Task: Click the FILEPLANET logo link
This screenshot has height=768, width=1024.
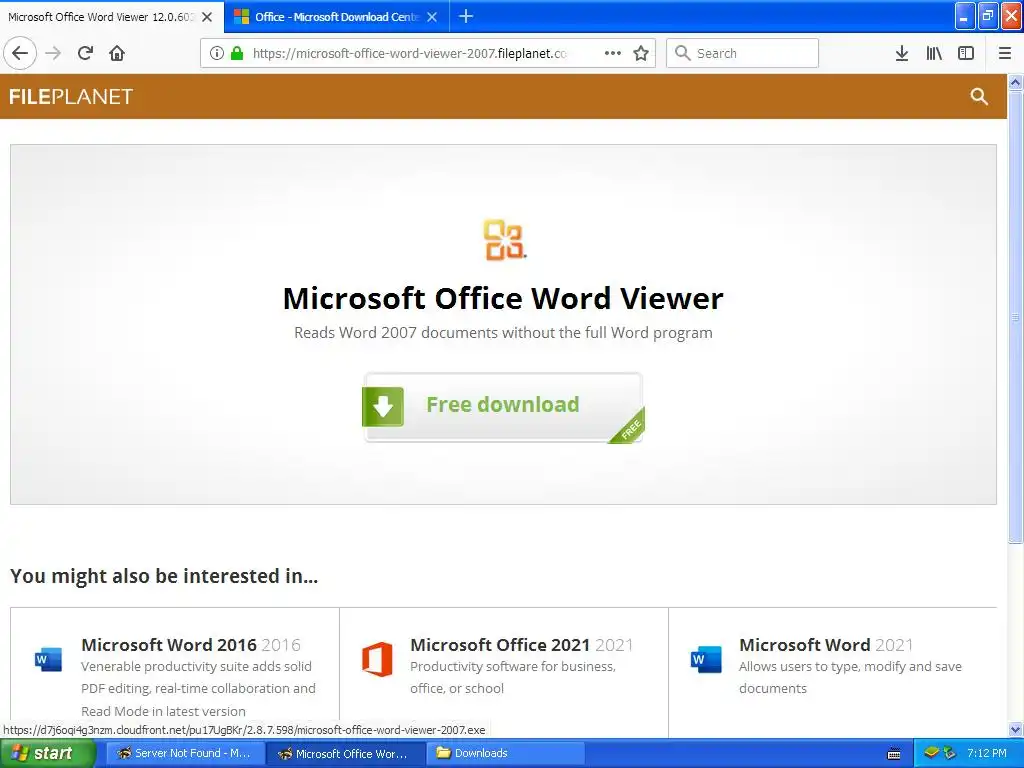Action: (71, 97)
